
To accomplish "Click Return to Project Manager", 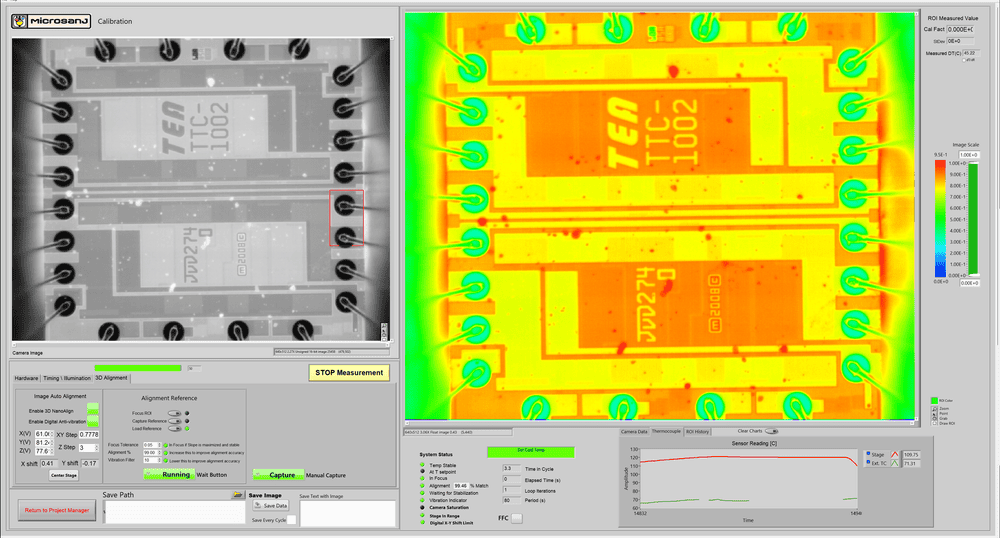I will 54,510.
